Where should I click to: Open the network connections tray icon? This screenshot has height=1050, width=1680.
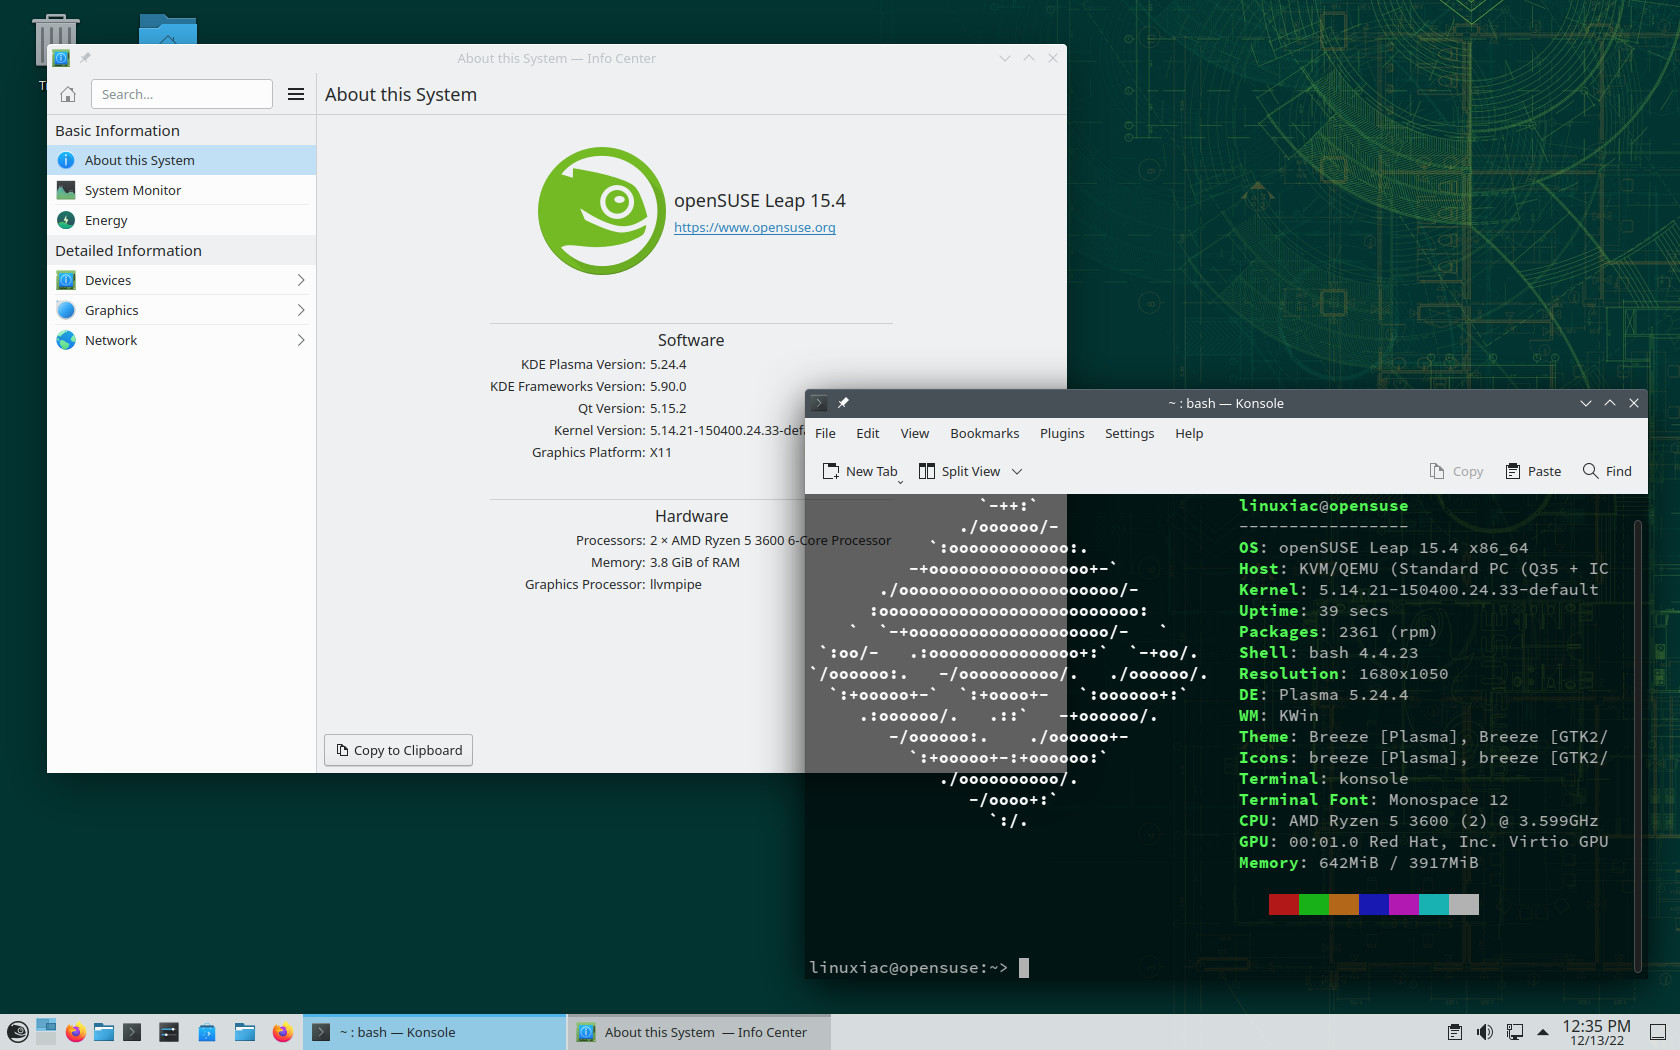point(1515,1032)
